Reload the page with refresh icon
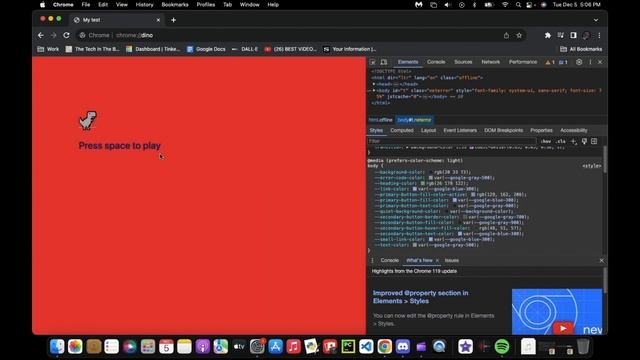Viewport: 640px width, 360px height. (66, 36)
